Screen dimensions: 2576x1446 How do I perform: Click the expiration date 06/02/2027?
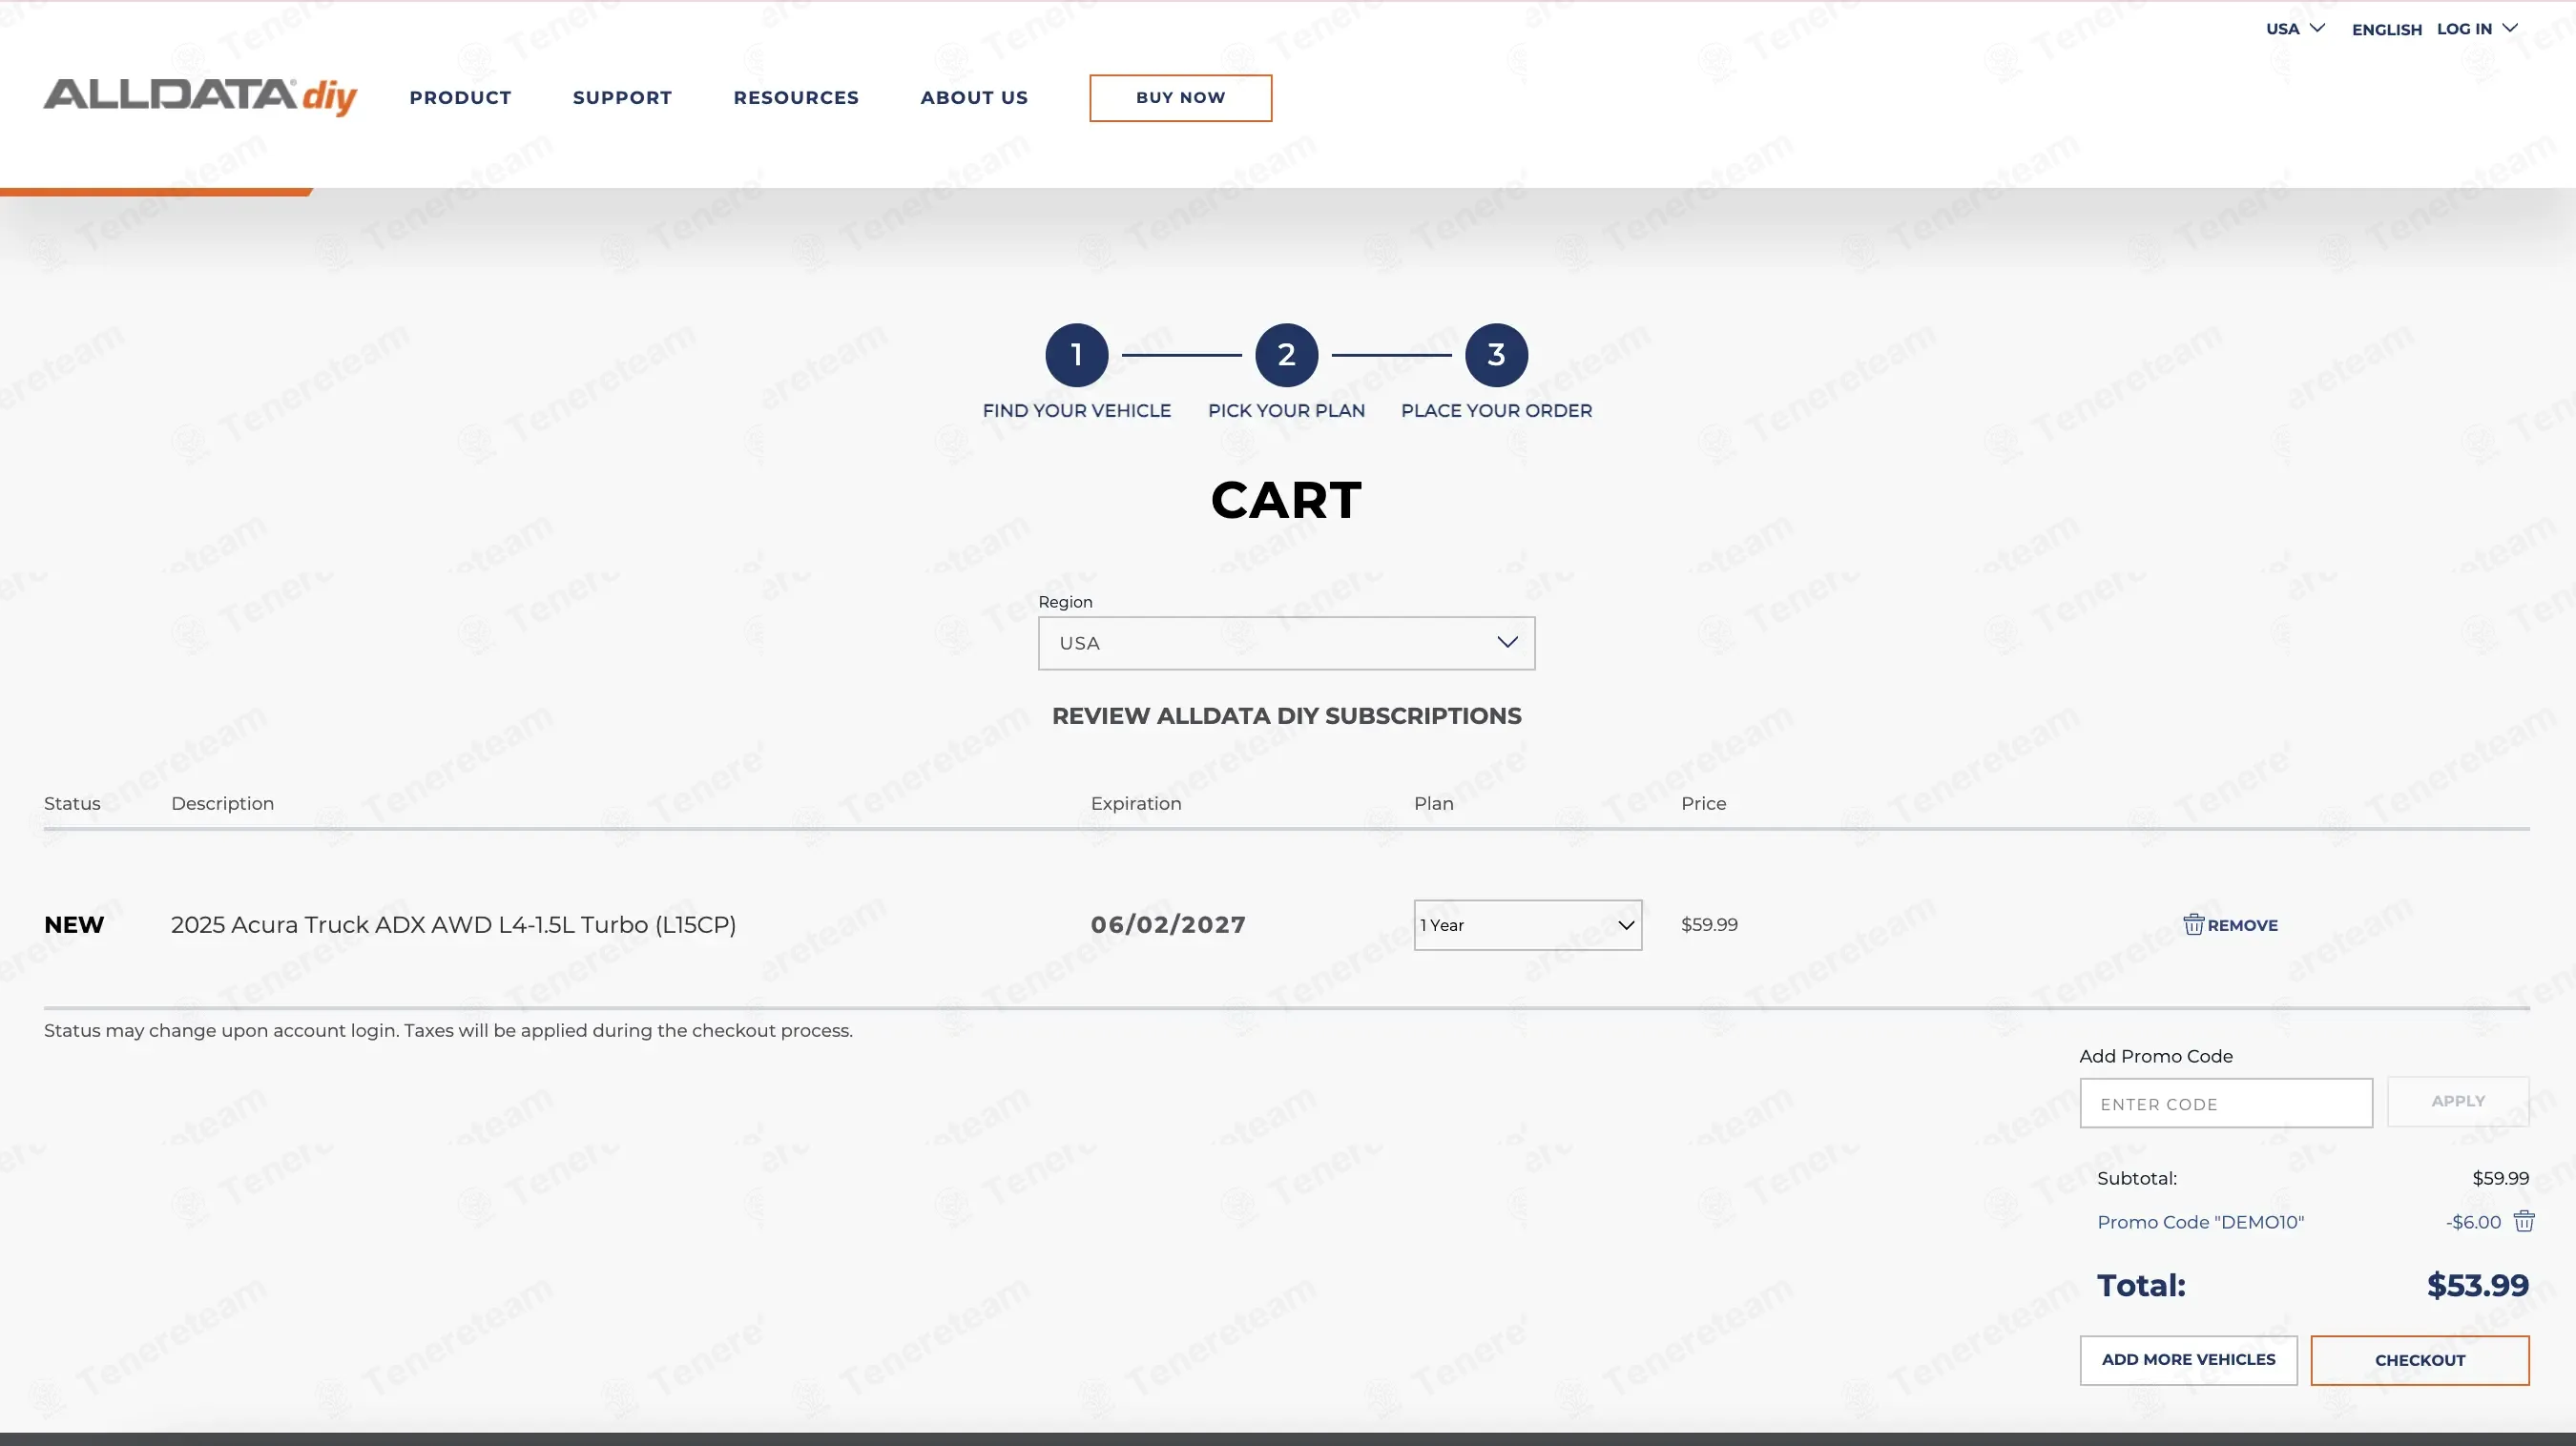[1168, 925]
